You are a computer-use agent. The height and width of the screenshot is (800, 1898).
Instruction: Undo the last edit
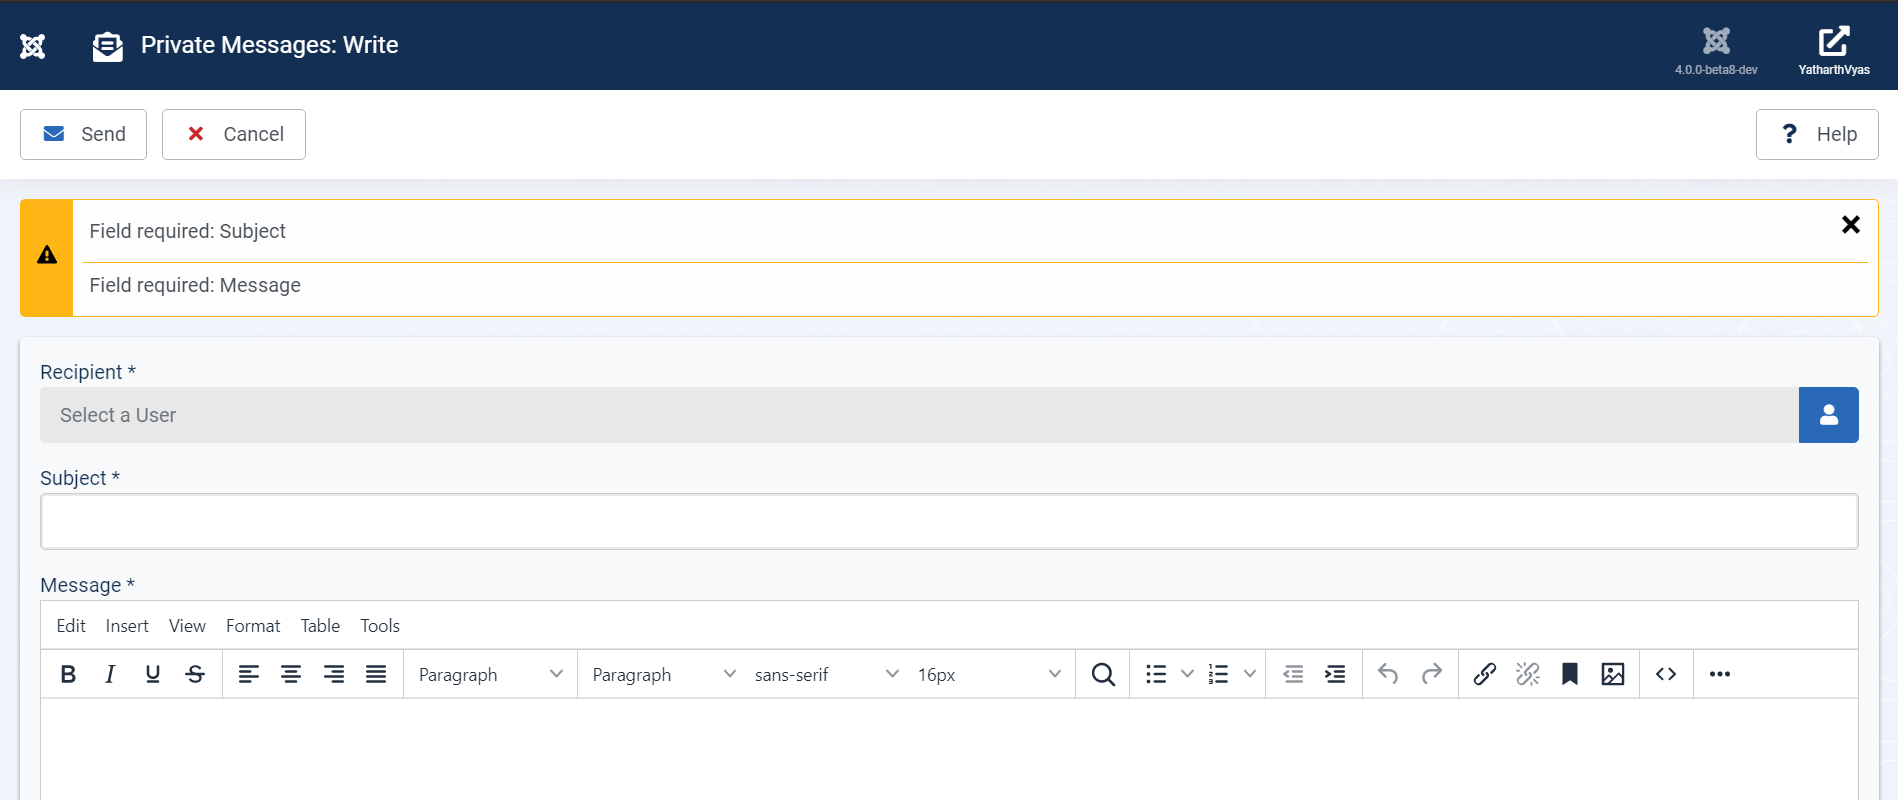coord(1388,674)
